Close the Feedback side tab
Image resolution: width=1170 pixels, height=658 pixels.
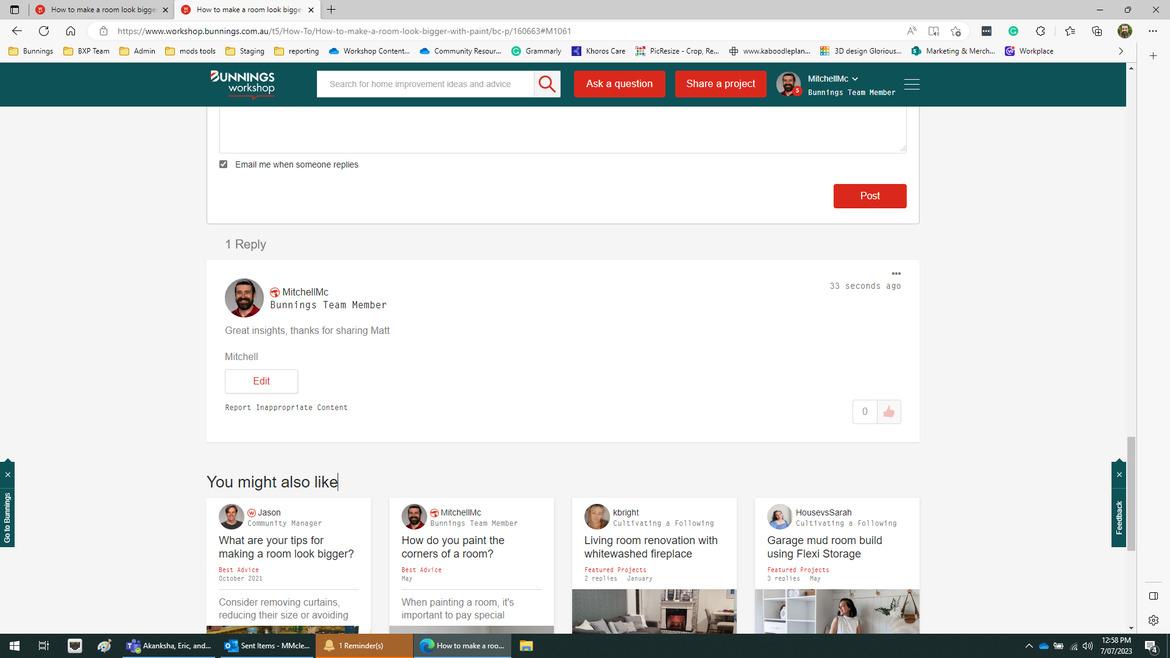[x=1119, y=474]
